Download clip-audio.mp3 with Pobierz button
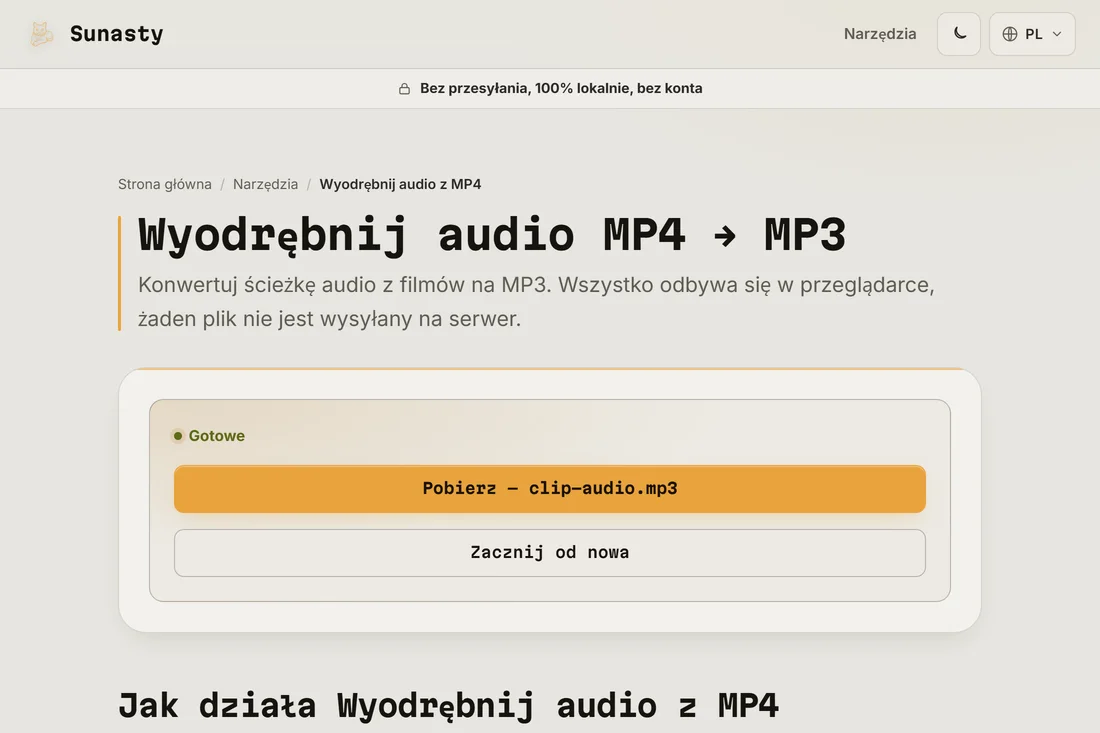Image resolution: width=1100 pixels, height=733 pixels. click(549, 489)
